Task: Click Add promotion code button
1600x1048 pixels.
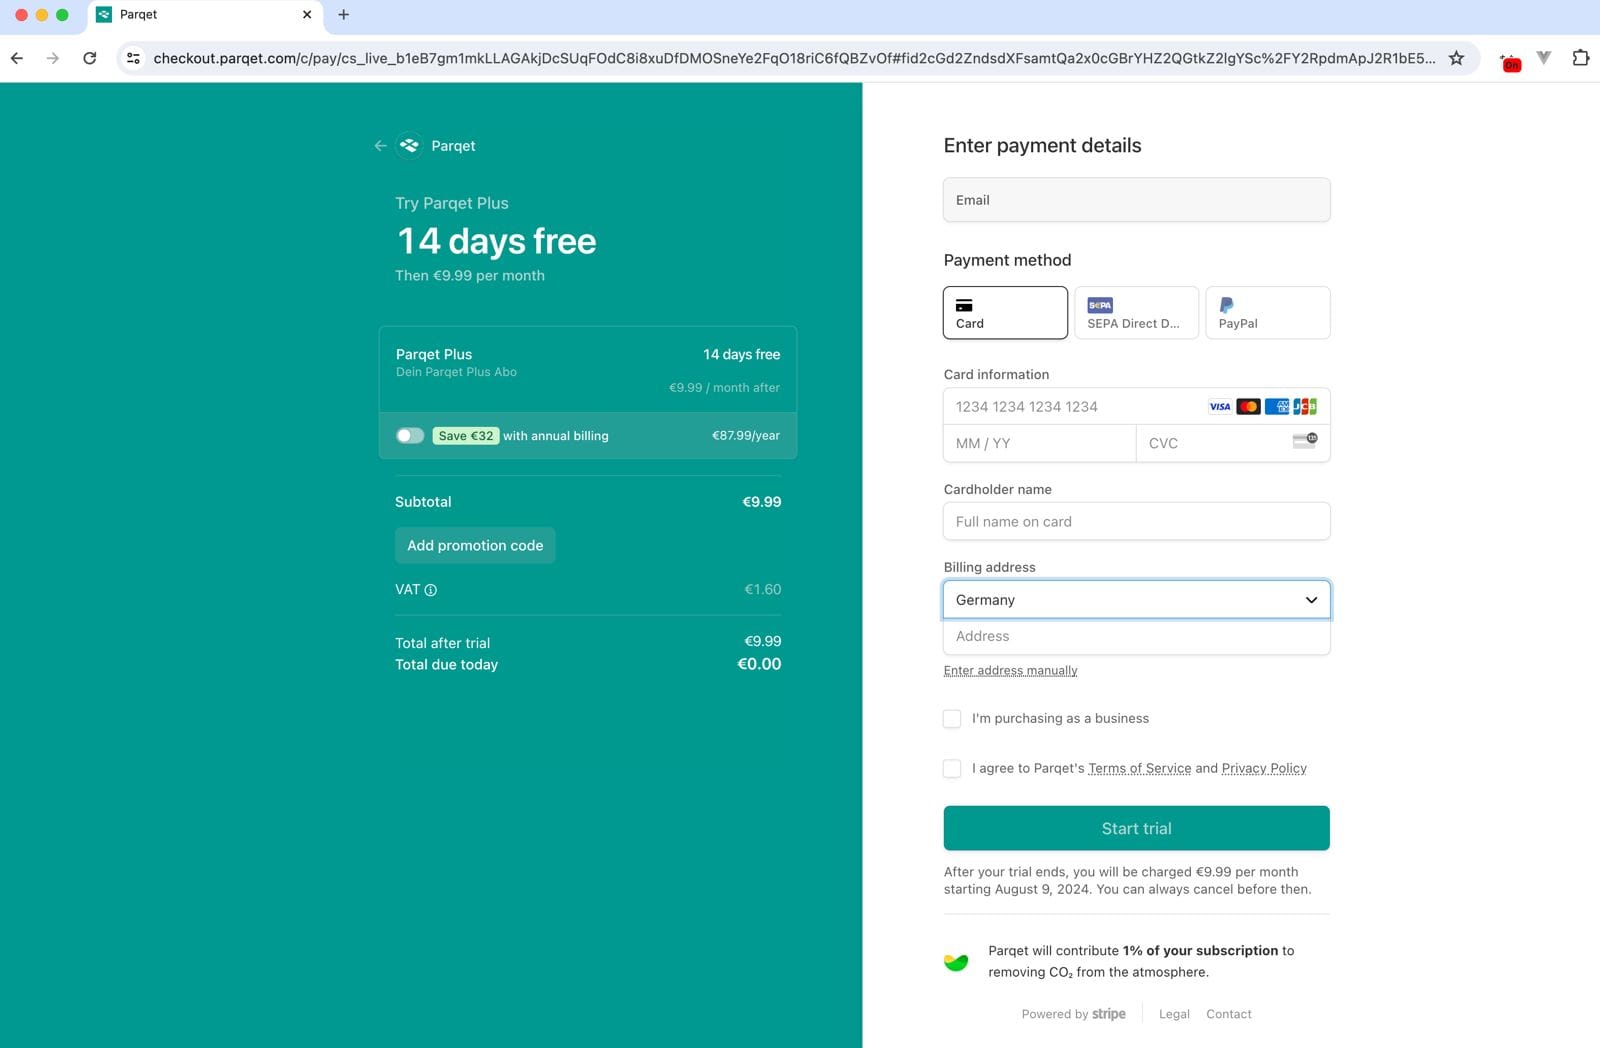Action: pos(475,546)
